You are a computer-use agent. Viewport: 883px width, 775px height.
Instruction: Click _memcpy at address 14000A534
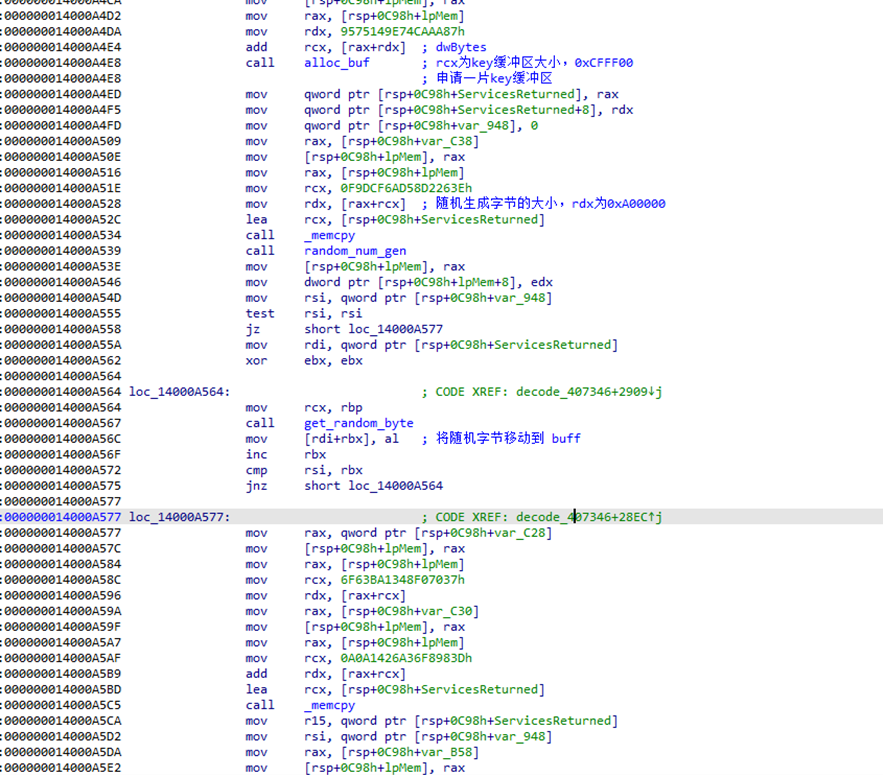pos(330,235)
